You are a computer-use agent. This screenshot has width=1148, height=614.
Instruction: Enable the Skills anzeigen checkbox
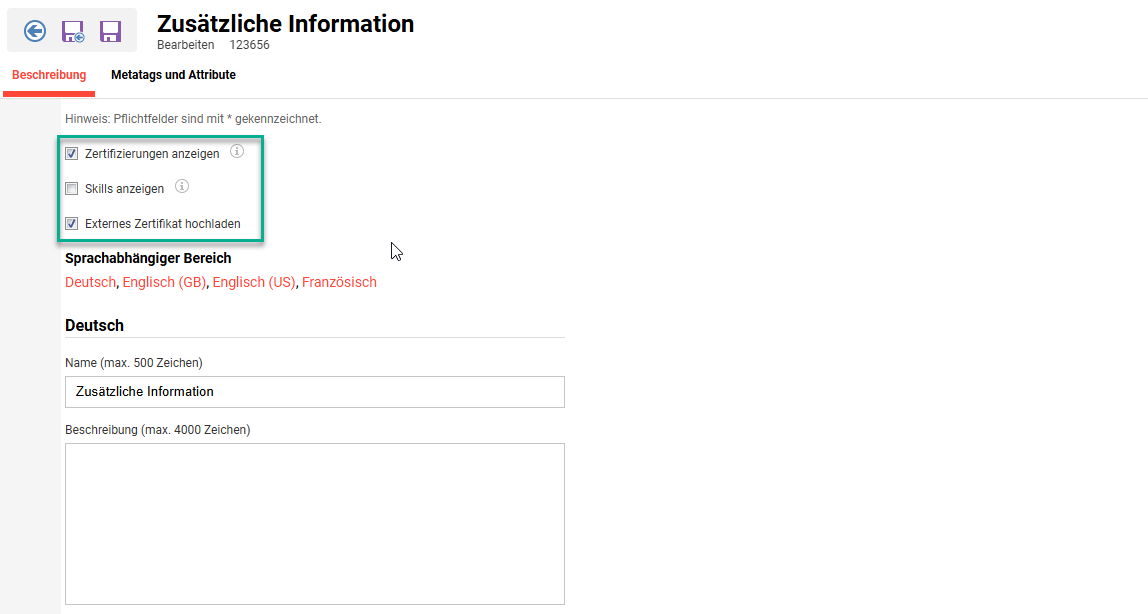71,188
